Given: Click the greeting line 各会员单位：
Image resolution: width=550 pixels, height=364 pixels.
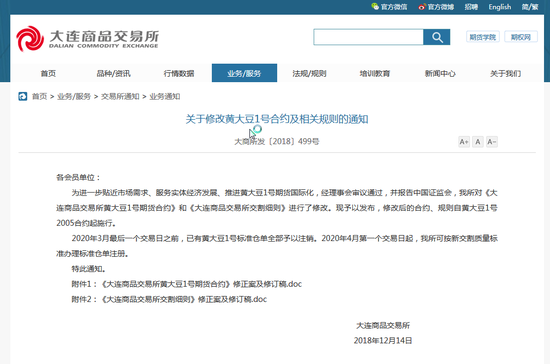Looking at the screenshot, I should pyautogui.click(x=78, y=177).
